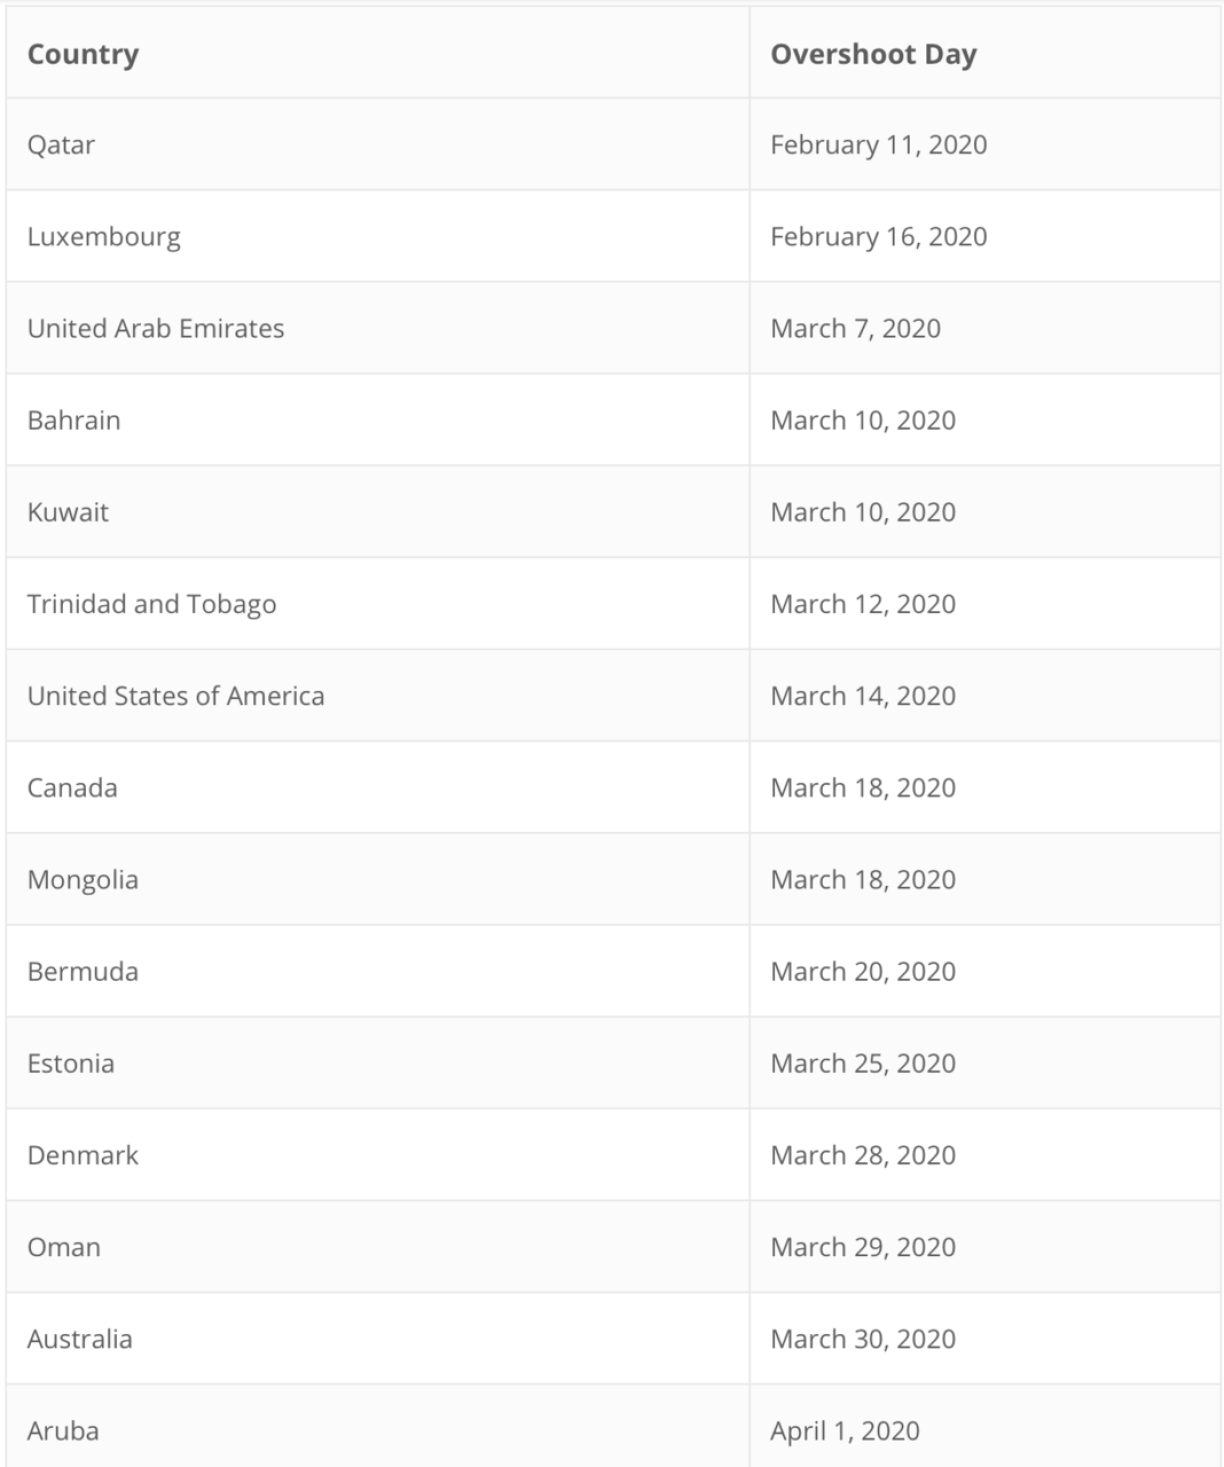Screen dimensions: 1224x1467
Task: Click the April 1, 2020 date cell
Action: [845, 1432]
